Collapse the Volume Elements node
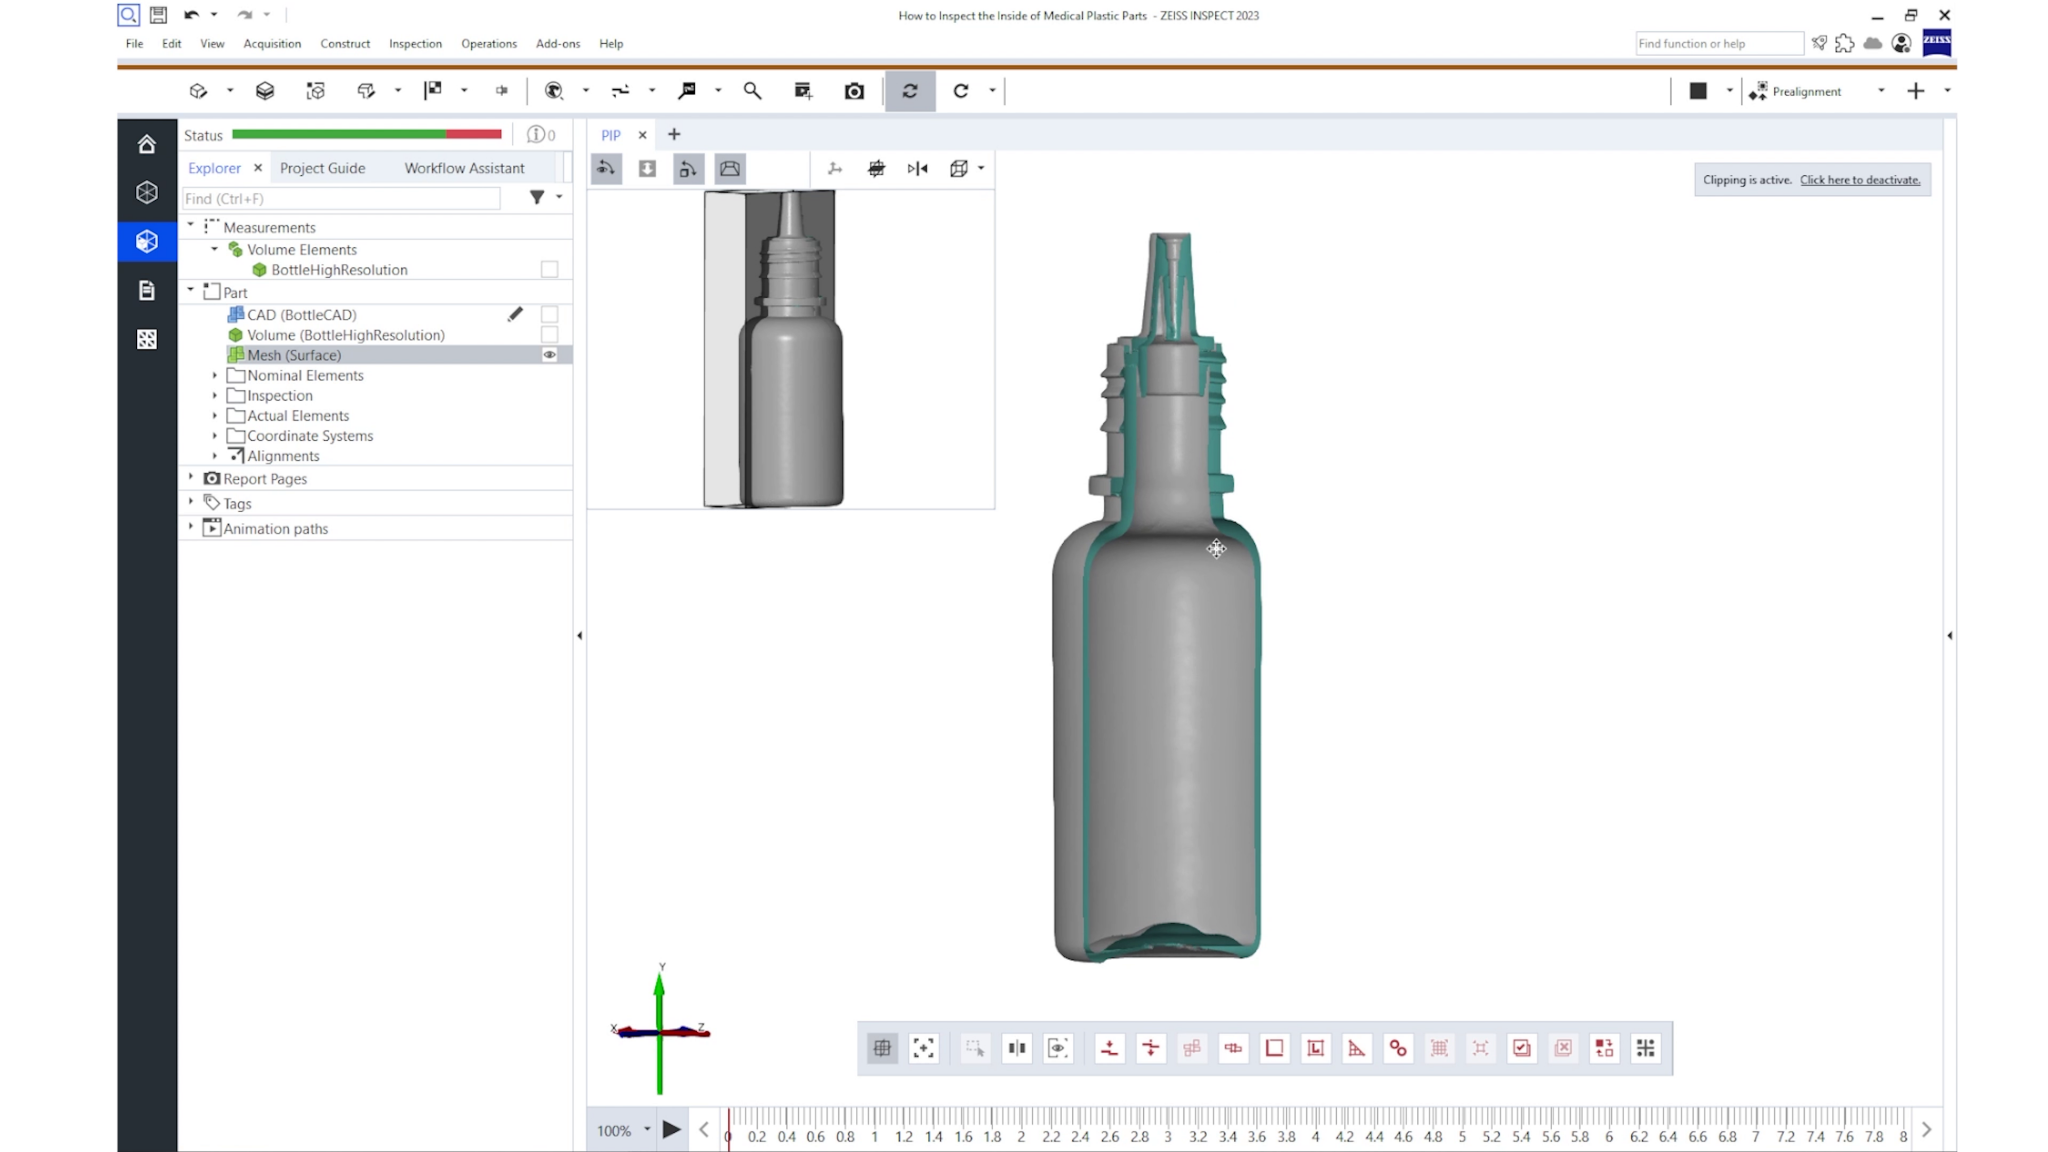This screenshot has height=1152, width=2048. pyautogui.click(x=213, y=249)
